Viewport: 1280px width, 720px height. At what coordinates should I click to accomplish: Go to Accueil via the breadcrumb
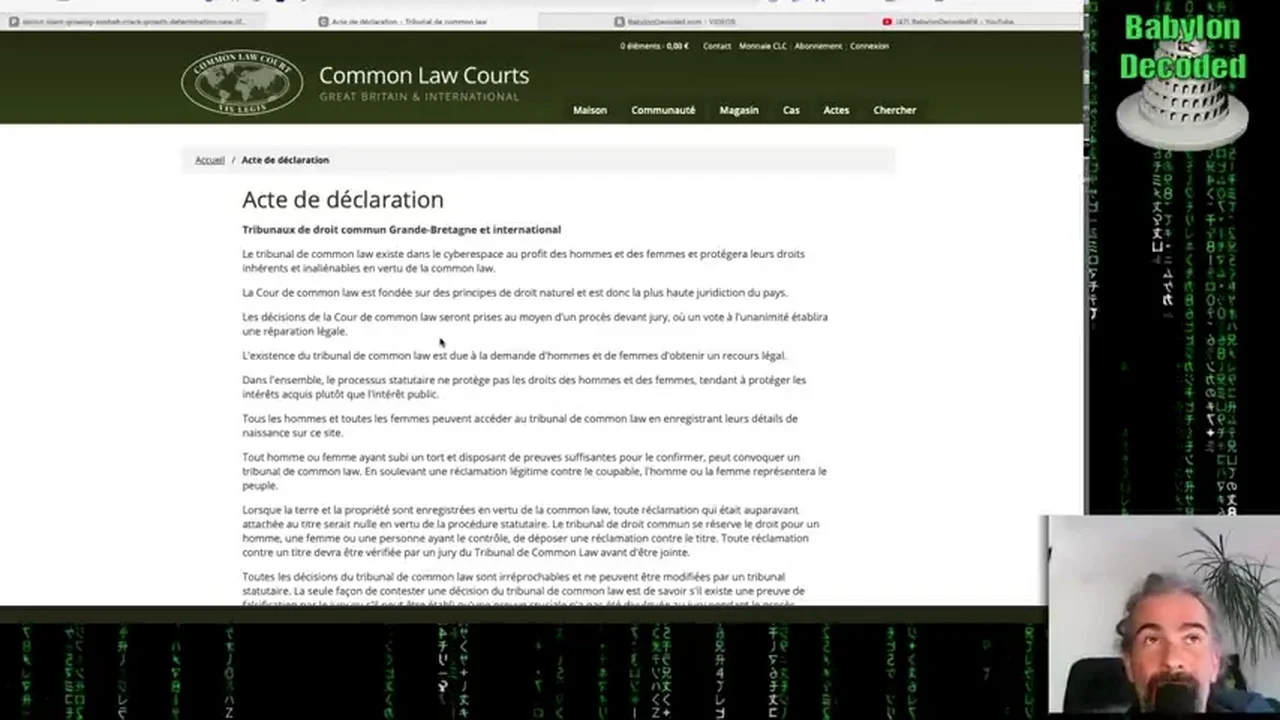click(x=210, y=160)
